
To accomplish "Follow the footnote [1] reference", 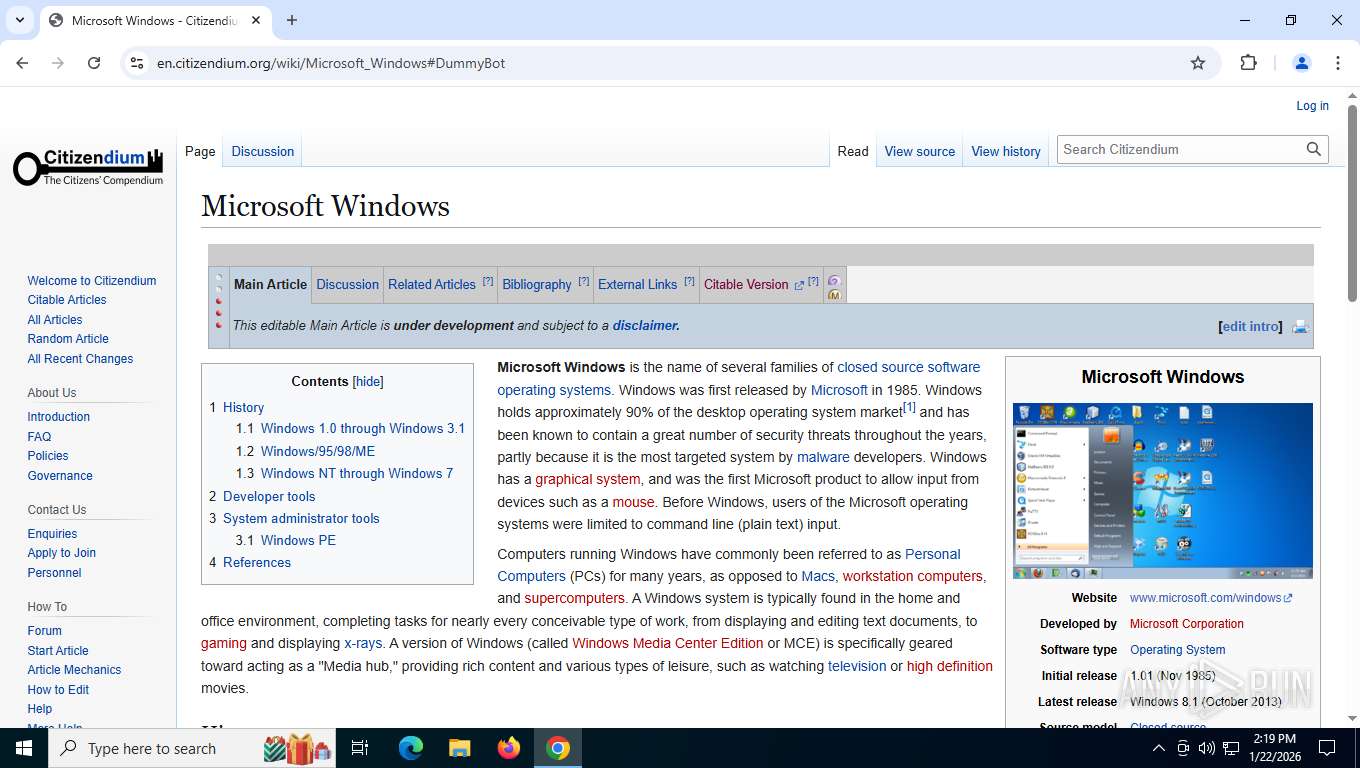I will (909, 408).
